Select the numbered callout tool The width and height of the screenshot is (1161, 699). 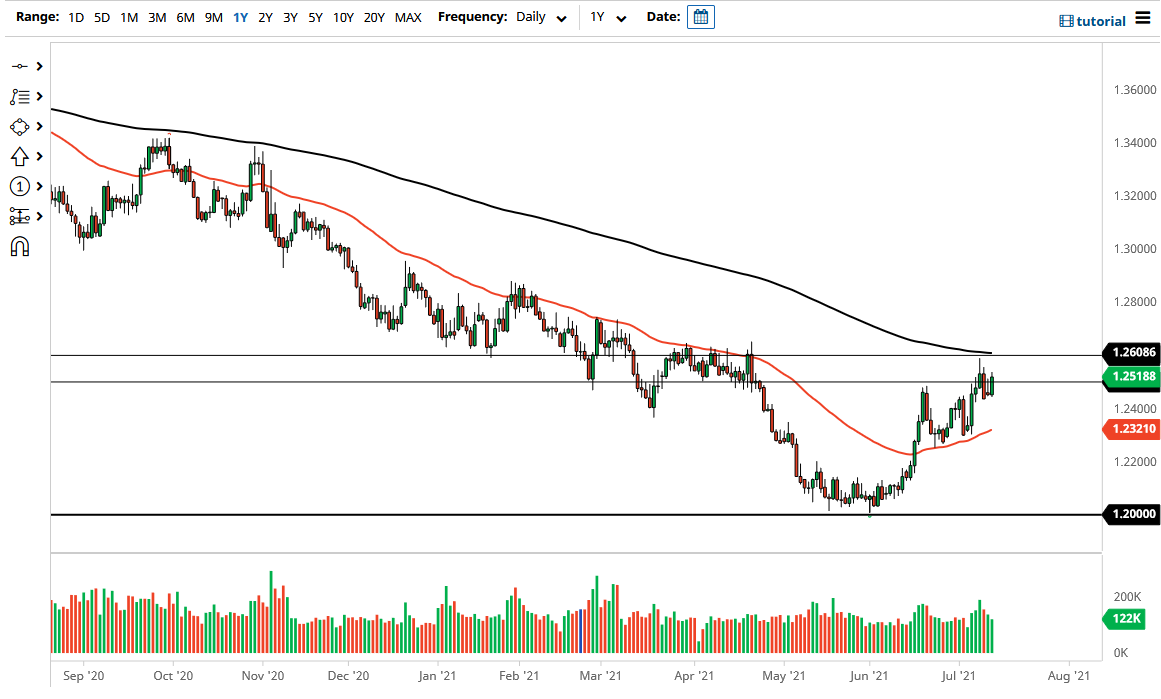pos(22,186)
